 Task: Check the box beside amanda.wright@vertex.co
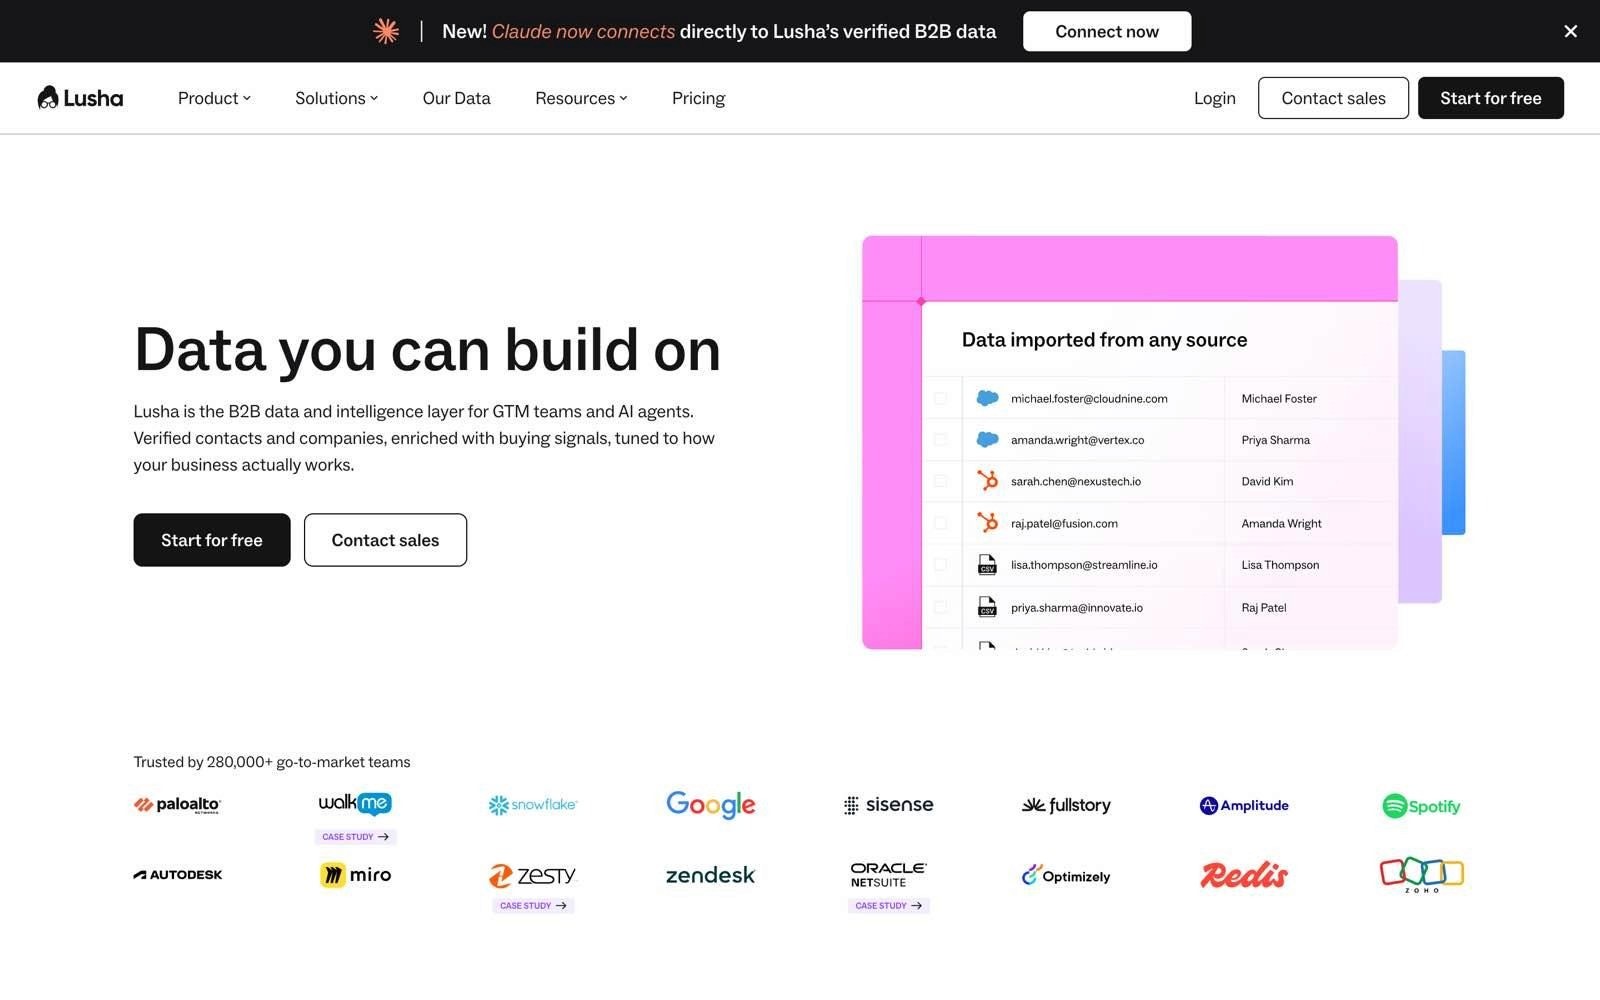pos(940,440)
